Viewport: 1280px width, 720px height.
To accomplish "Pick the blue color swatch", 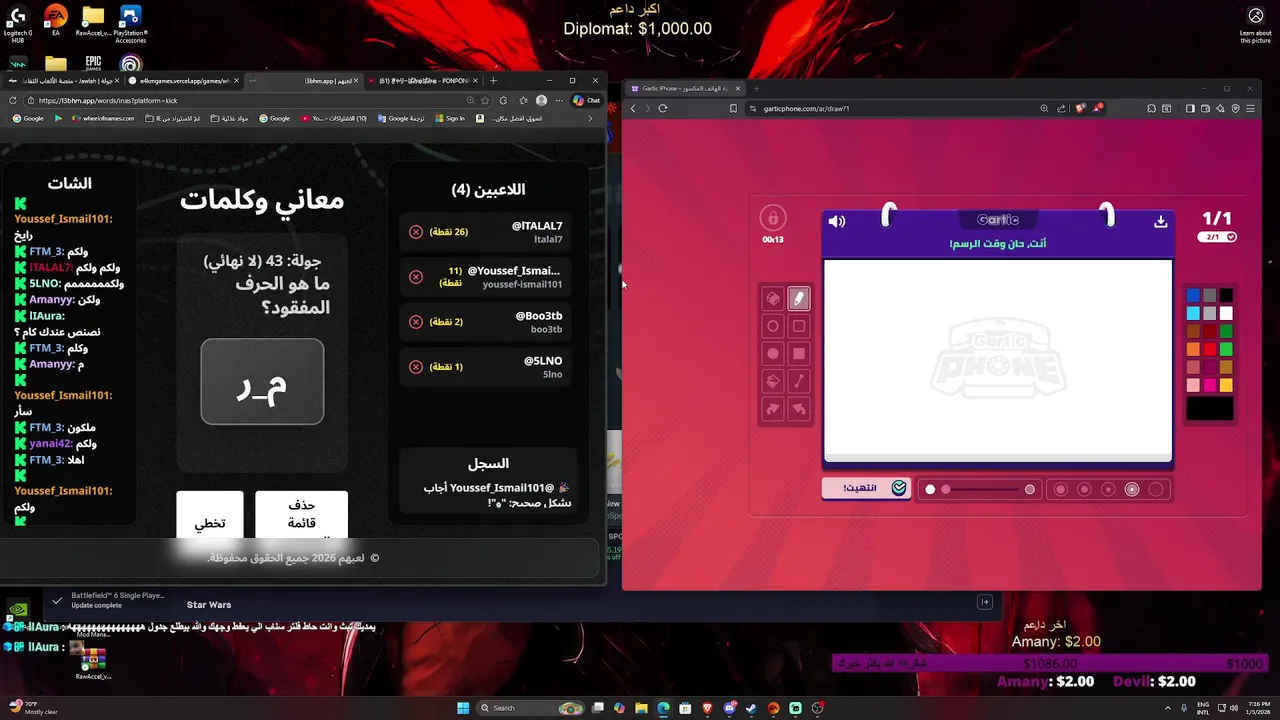I will tap(1193, 295).
